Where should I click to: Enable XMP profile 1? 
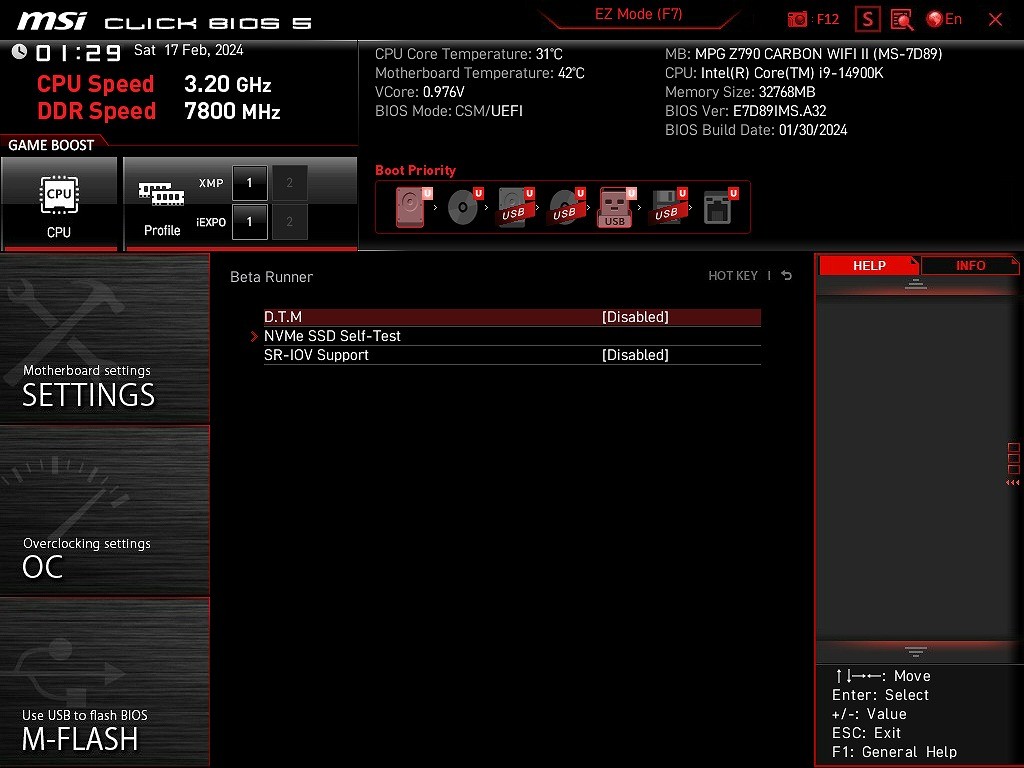point(249,183)
